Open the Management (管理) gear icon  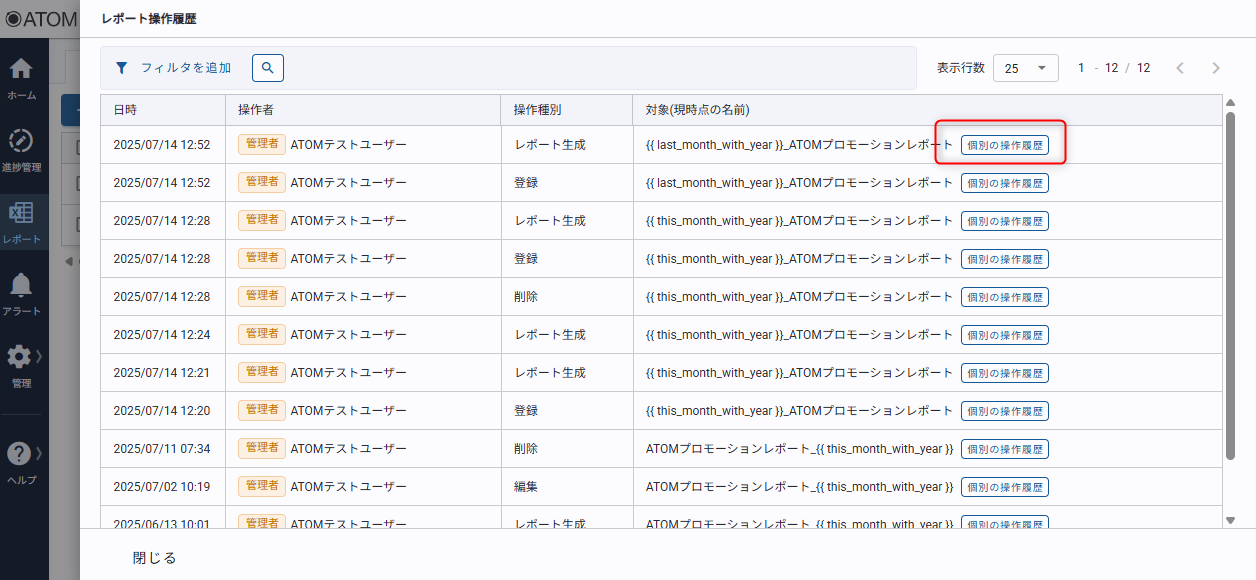pyautogui.click(x=19, y=358)
